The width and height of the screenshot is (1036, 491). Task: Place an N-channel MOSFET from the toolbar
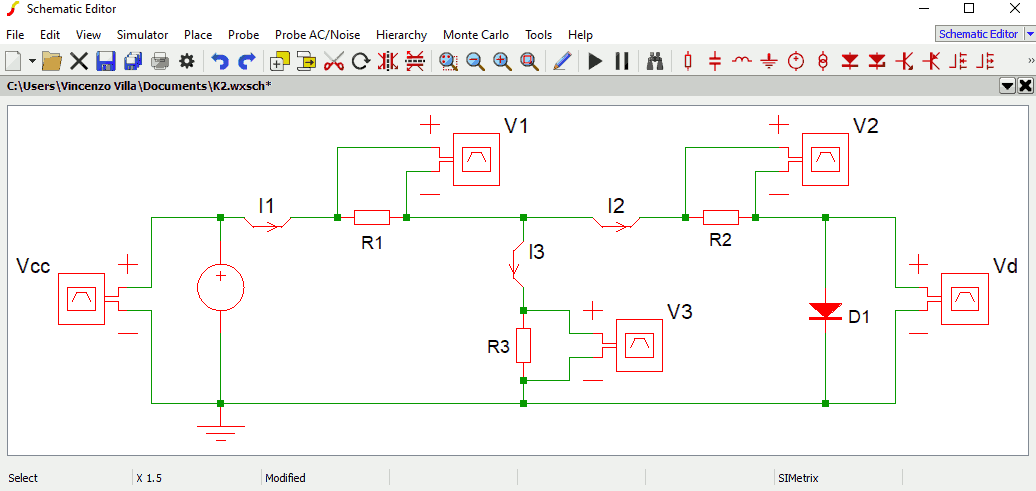click(958, 61)
